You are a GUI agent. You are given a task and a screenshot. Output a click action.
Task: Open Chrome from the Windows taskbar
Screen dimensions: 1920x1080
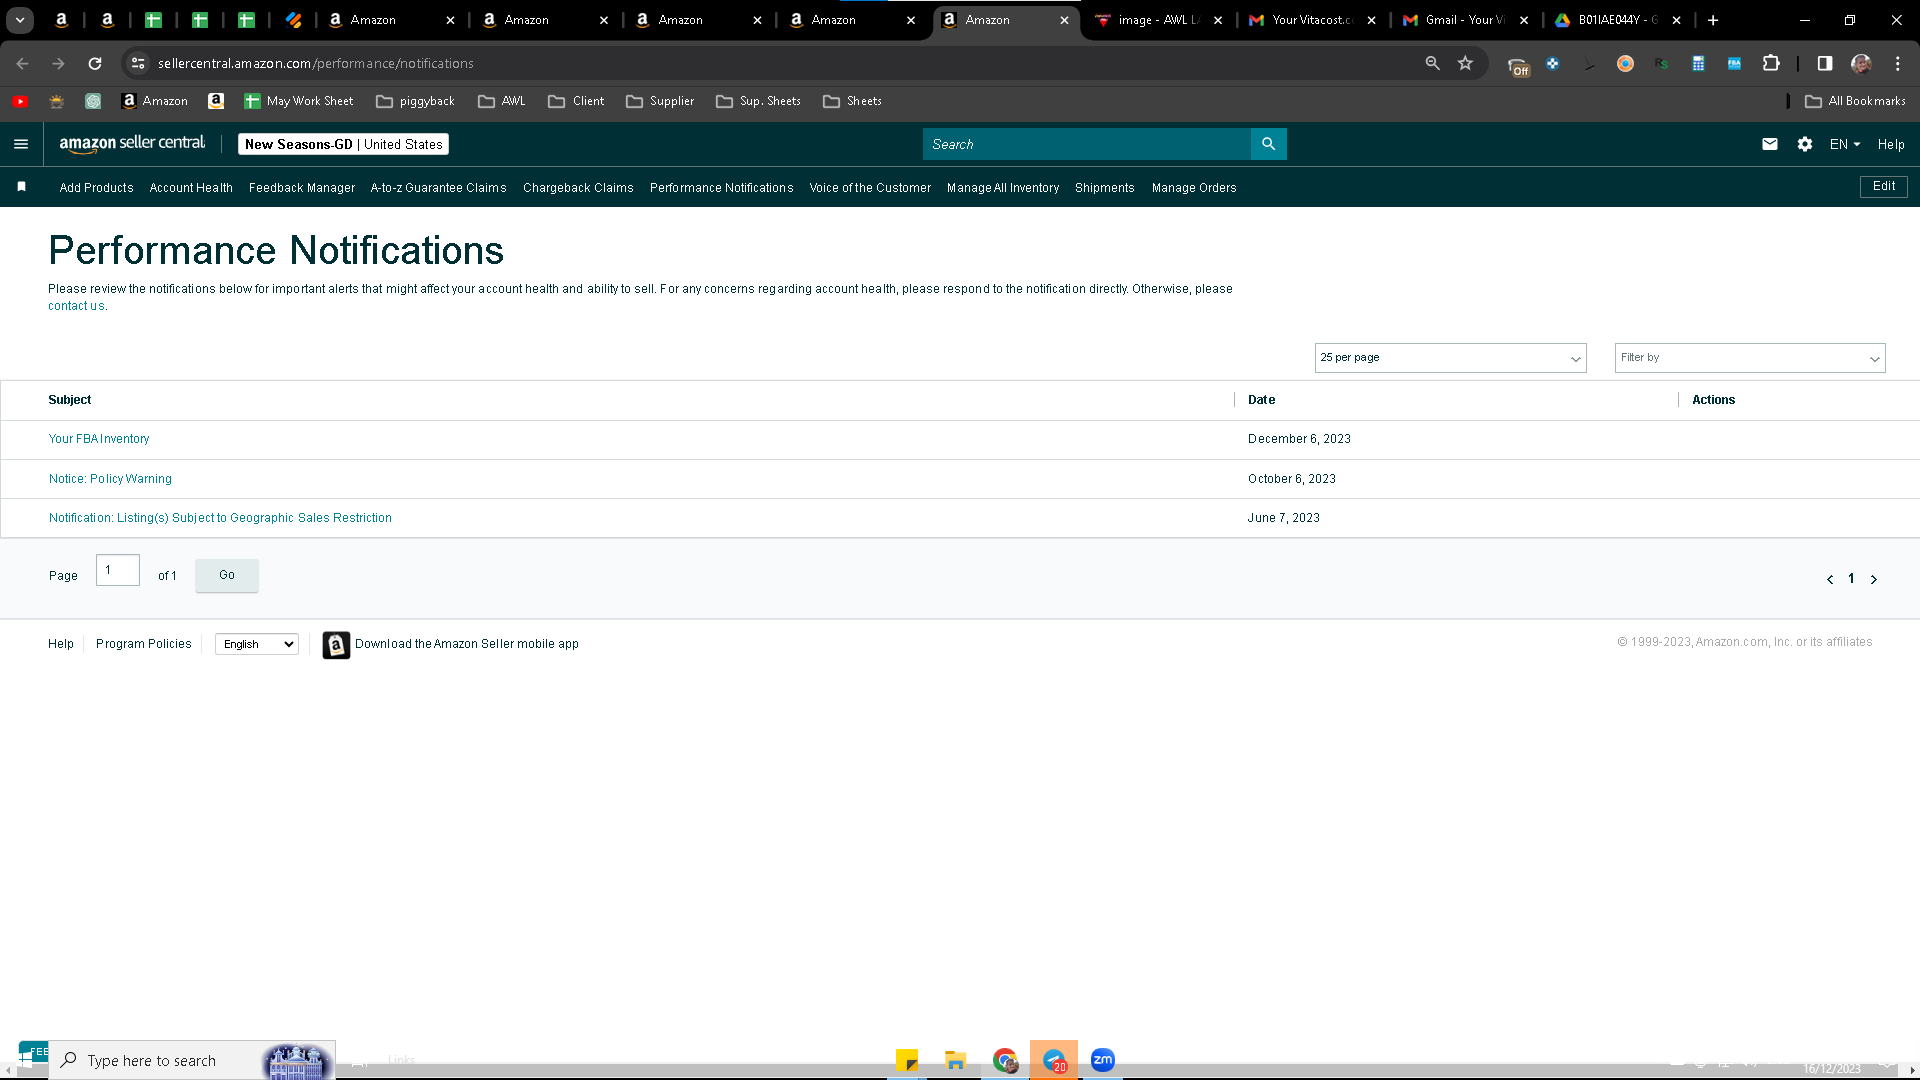pos(1005,1060)
